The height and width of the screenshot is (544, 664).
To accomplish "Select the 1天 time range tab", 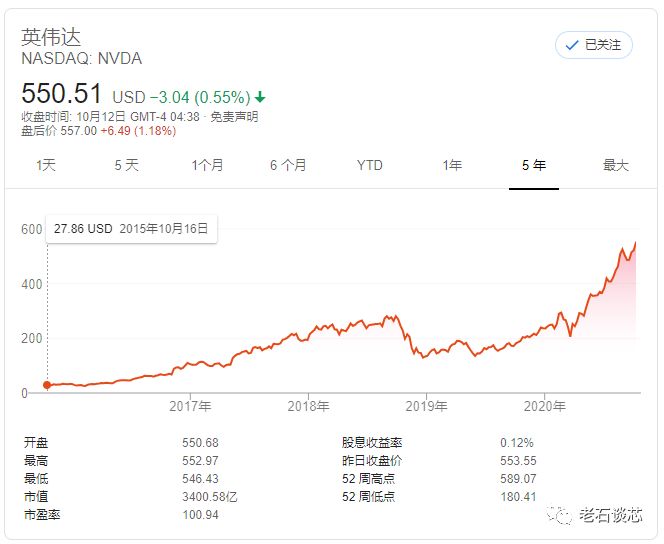I will pos(46,165).
